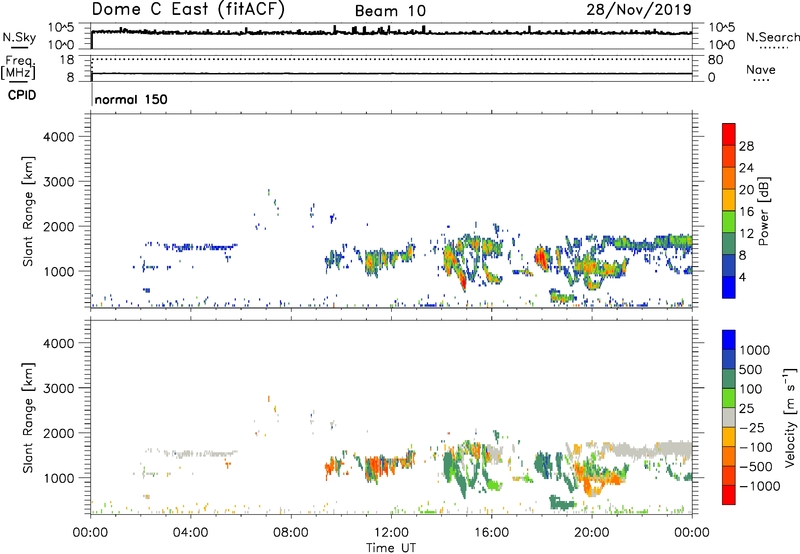Click the '12:00' time tick label
The width and height of the screenshot is (800, 554).
click(x=391, y=533)
